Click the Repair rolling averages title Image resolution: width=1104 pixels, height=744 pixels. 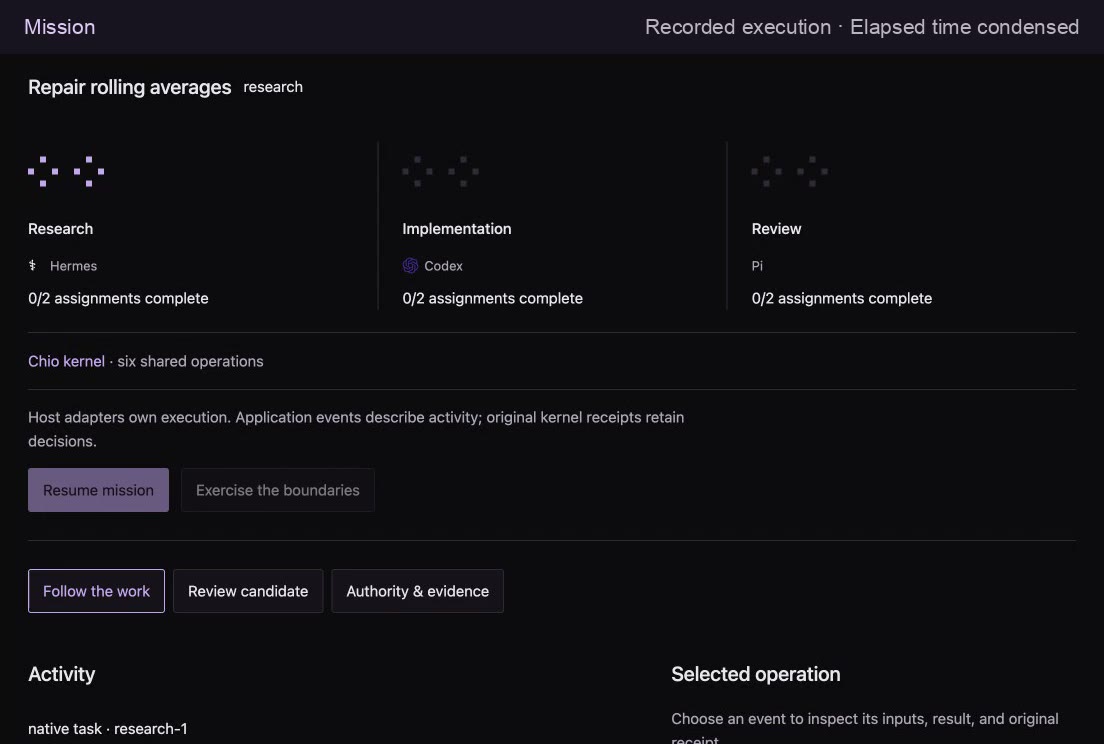pos(130,87)
